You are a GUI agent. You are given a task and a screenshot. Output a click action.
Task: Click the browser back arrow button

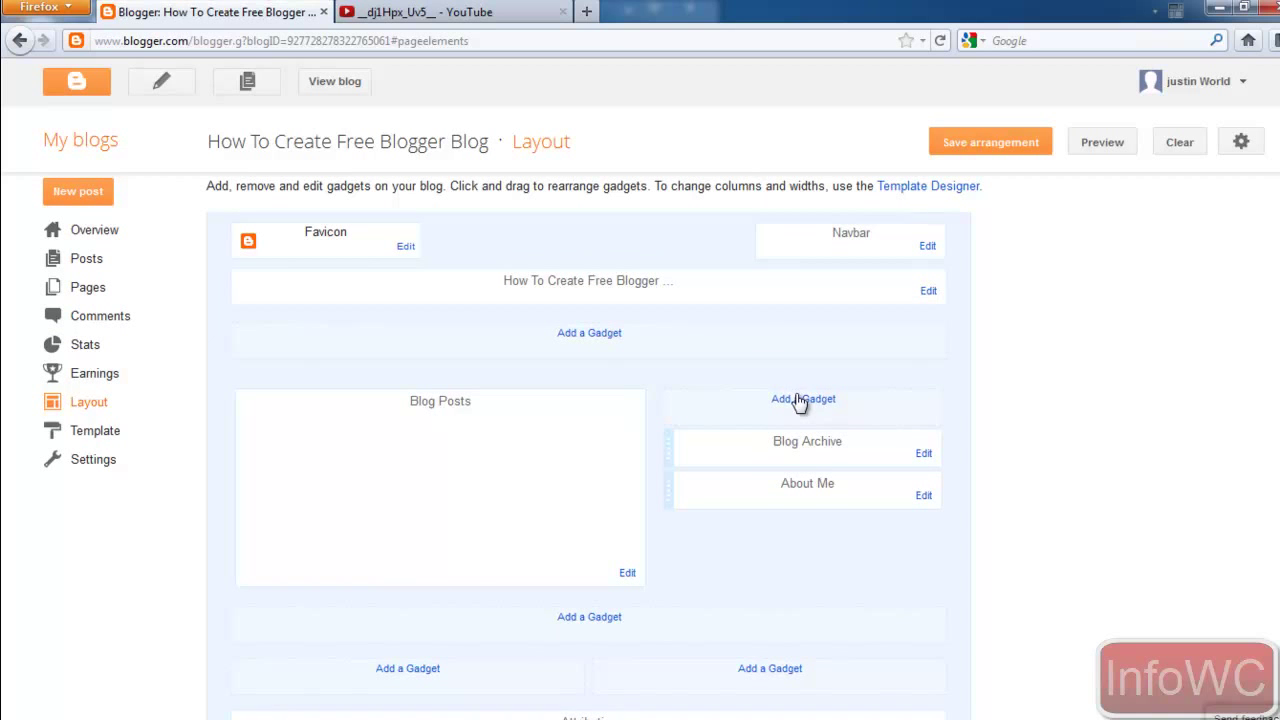pos(19,41)
